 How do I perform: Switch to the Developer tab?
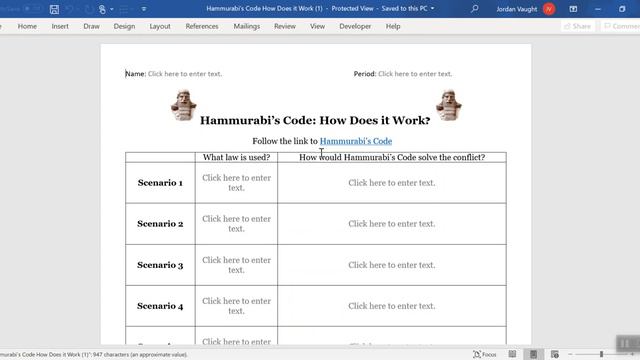tap(355, 26)
